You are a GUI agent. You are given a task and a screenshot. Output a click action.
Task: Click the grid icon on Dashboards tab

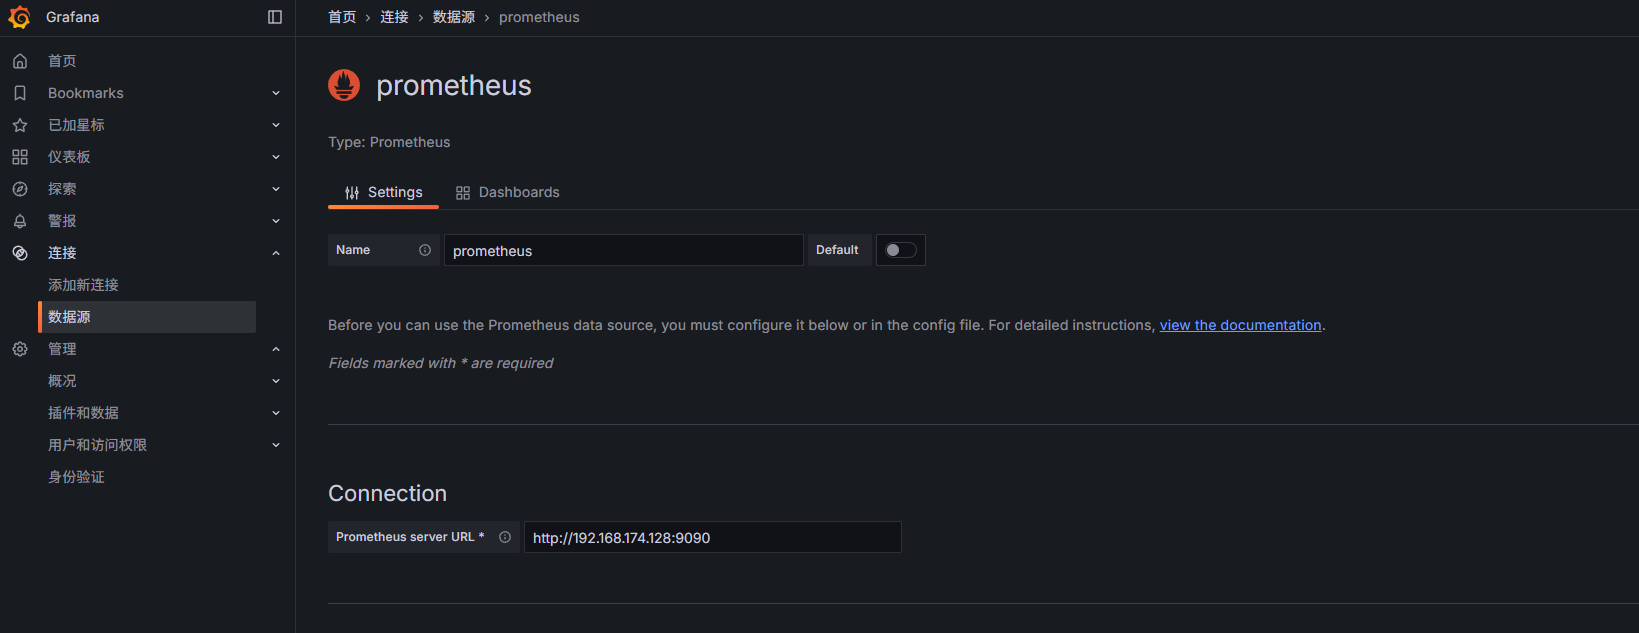(463, 193)
